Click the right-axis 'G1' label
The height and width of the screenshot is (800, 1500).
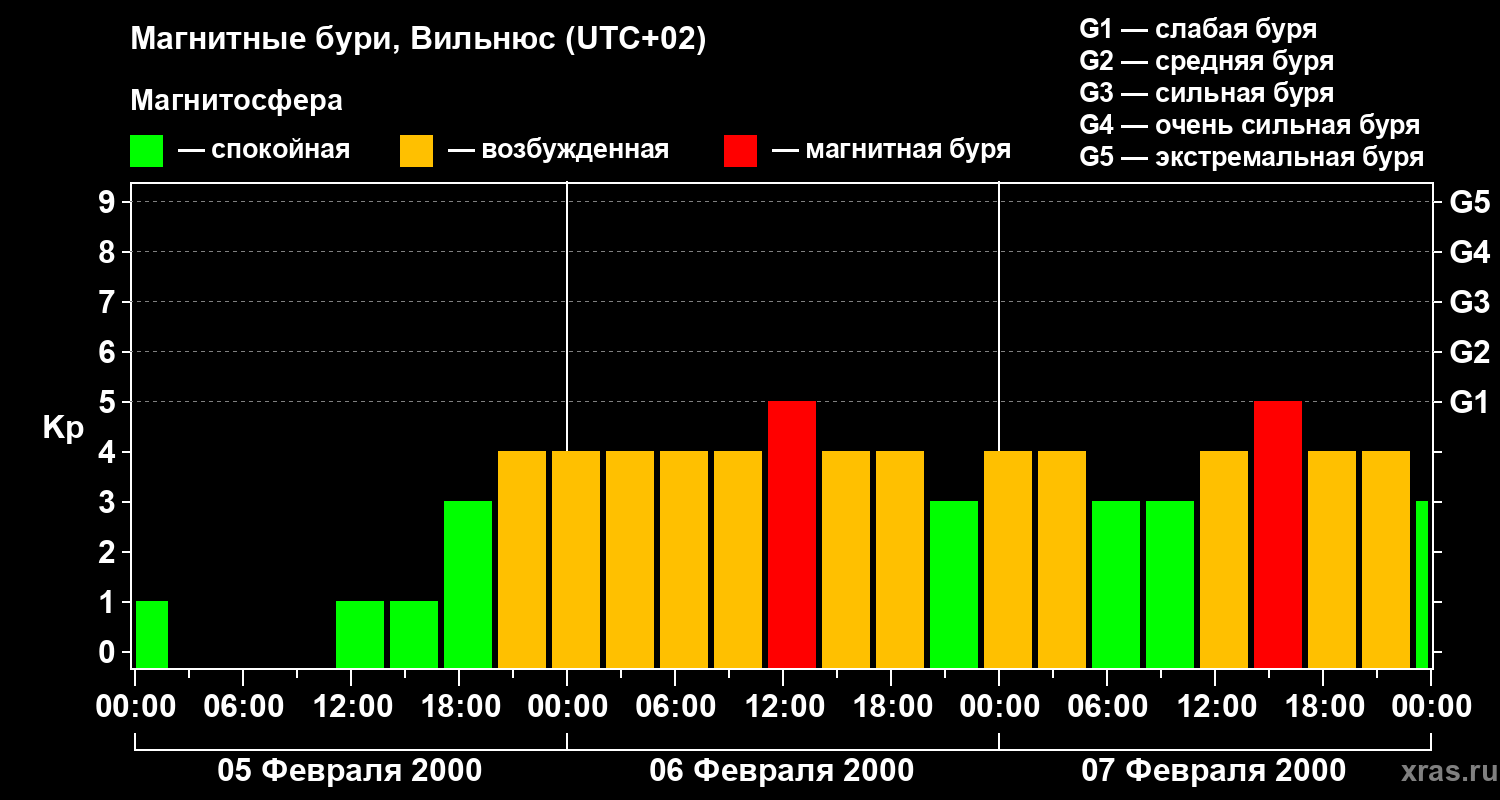click(x=1469, y=402)
